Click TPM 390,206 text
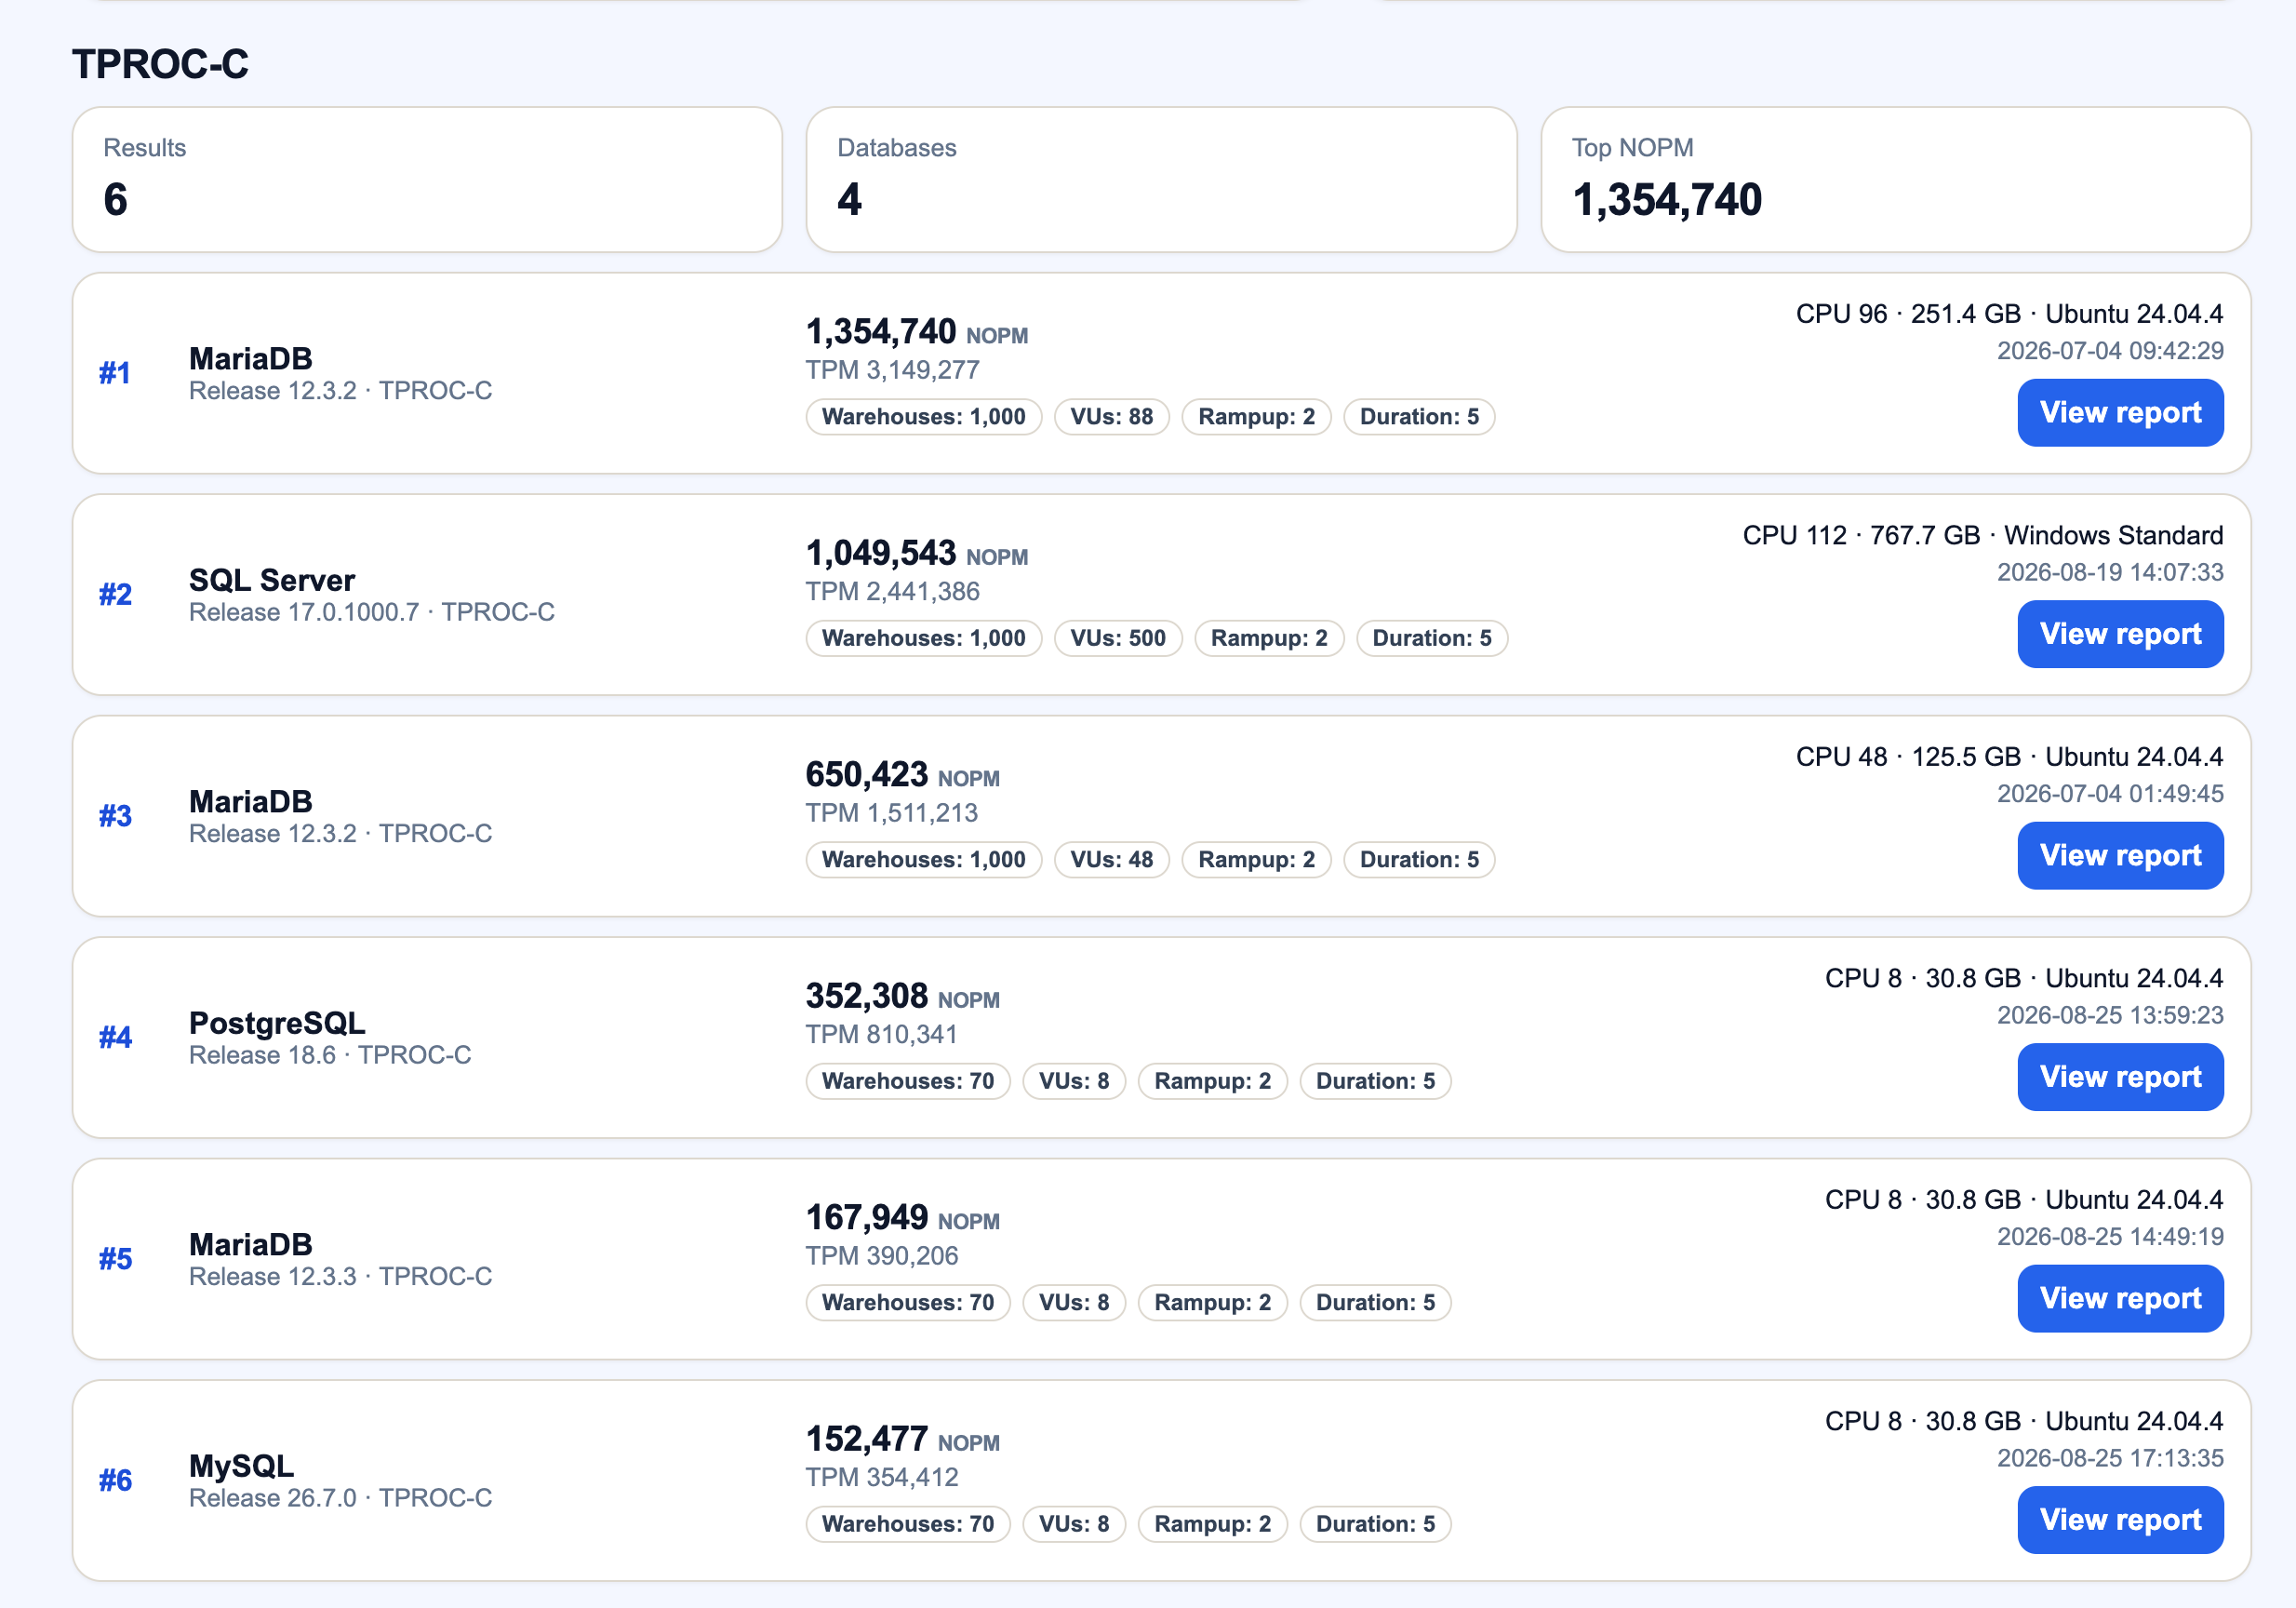The height and width of the screenshot is (1608, 2296). pyautogui.click(x=881, y=1256)
